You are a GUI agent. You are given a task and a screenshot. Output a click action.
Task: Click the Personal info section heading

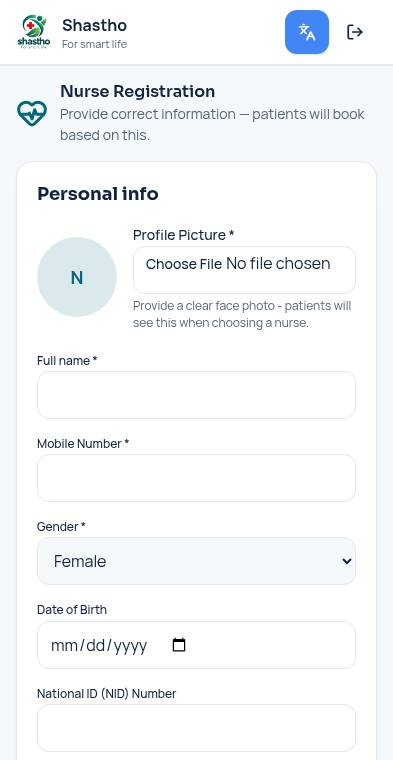[98, 194]
